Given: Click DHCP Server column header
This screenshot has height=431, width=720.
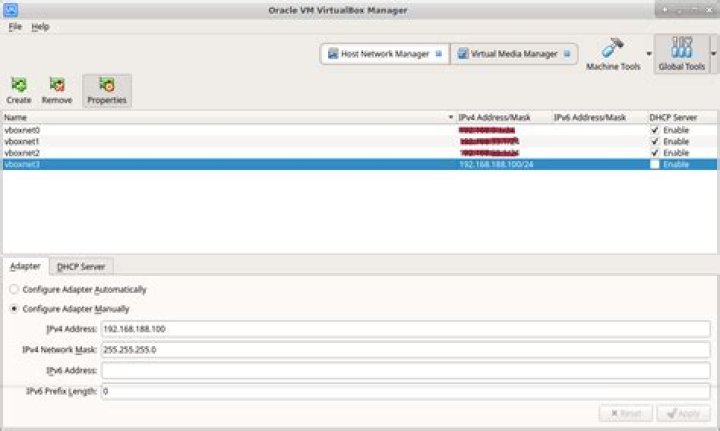Looking at the screenshot, I should (x=673, y=118).
